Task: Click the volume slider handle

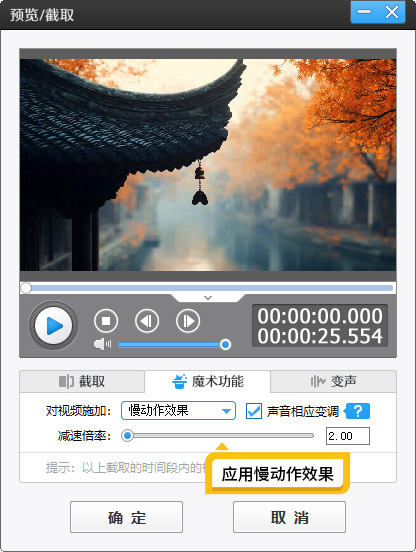Action: (x=225, y=344)
